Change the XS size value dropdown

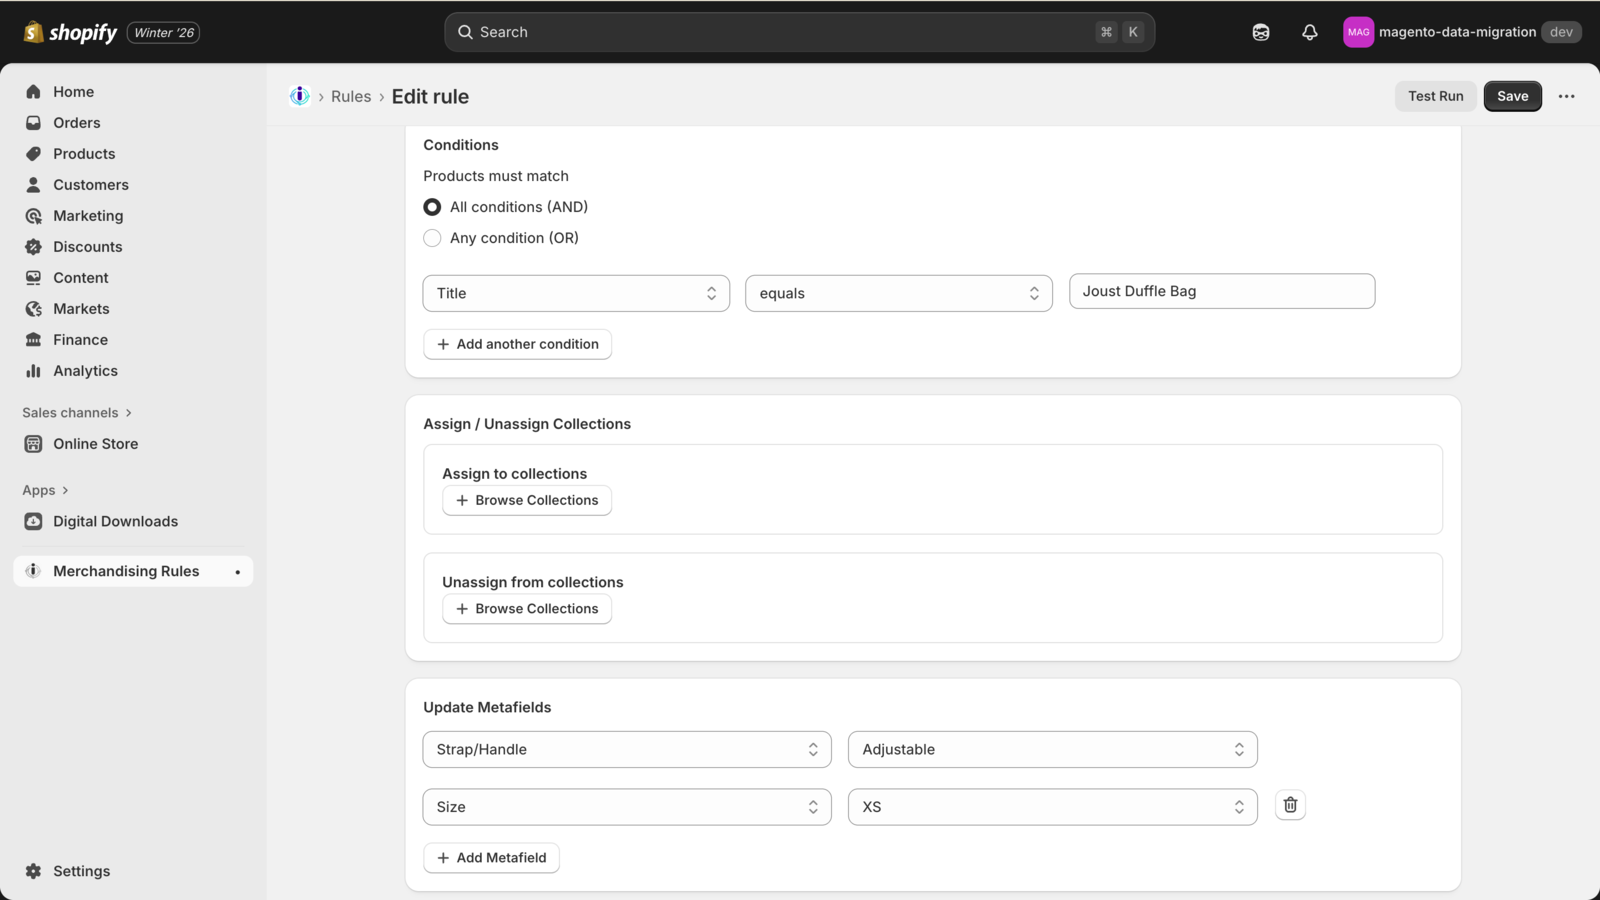[x=1052, y=807]
